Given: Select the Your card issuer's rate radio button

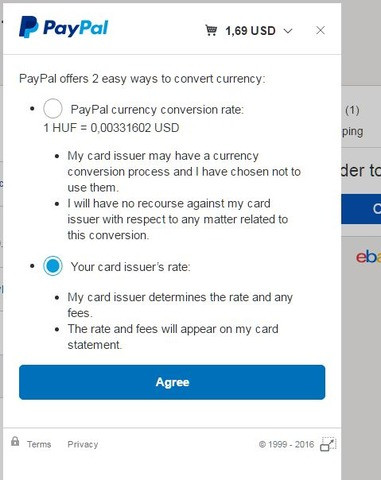Looking at the screenshot, I should point(53,266).
